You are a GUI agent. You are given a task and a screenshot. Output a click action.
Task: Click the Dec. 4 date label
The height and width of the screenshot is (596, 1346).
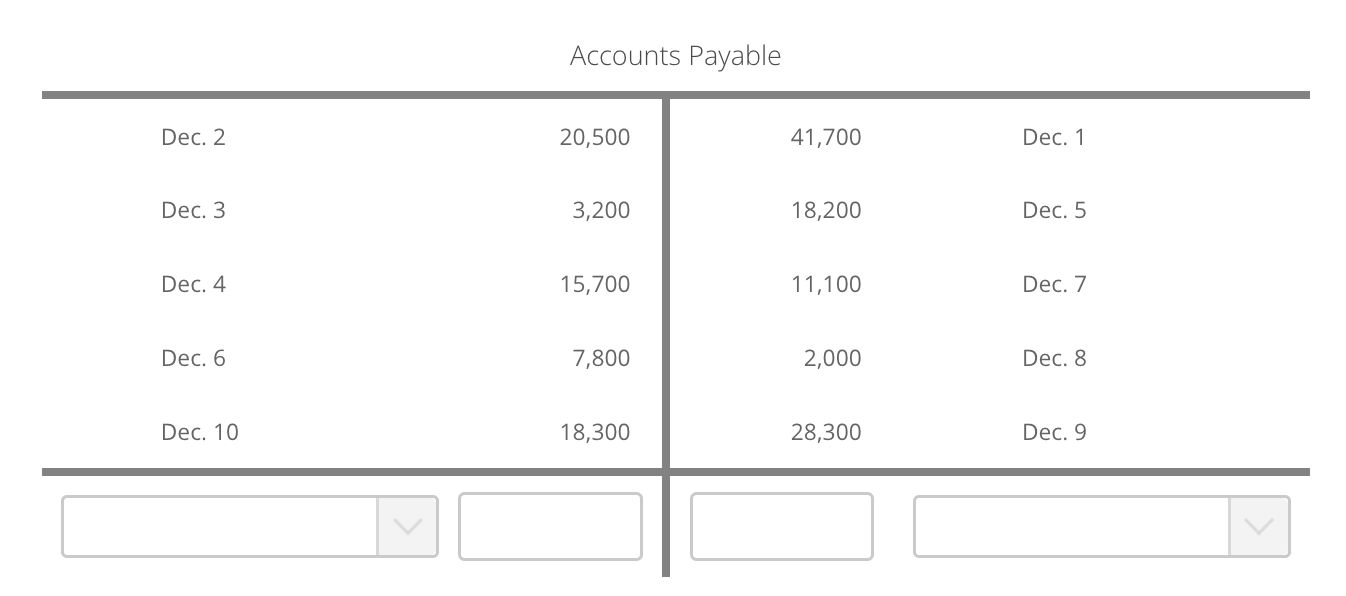click(194, 284)
